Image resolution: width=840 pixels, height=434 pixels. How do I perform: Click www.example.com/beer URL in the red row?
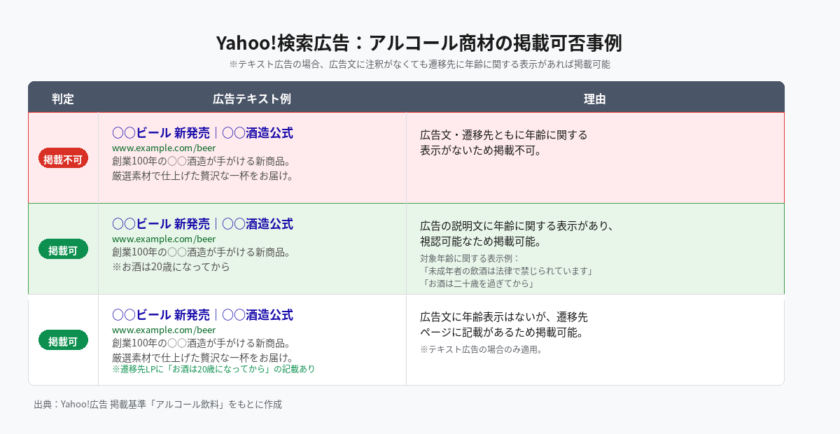click(x=163, y=148)
